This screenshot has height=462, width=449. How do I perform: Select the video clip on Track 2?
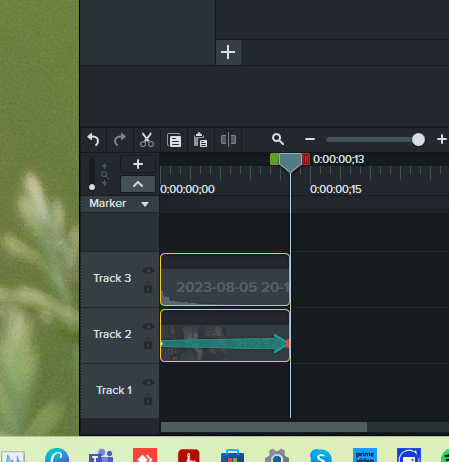pos(225,335)
